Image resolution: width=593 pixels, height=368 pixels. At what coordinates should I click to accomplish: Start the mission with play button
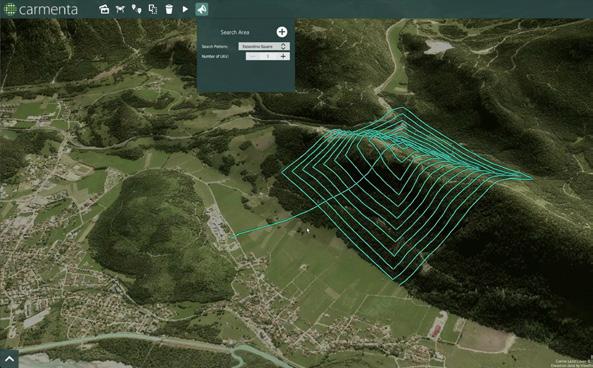coord(185,9)
